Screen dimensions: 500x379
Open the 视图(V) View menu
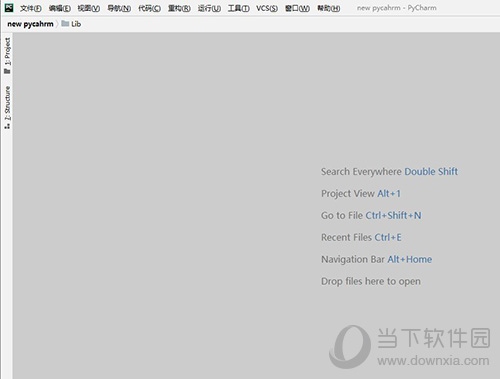pos(89,8)
